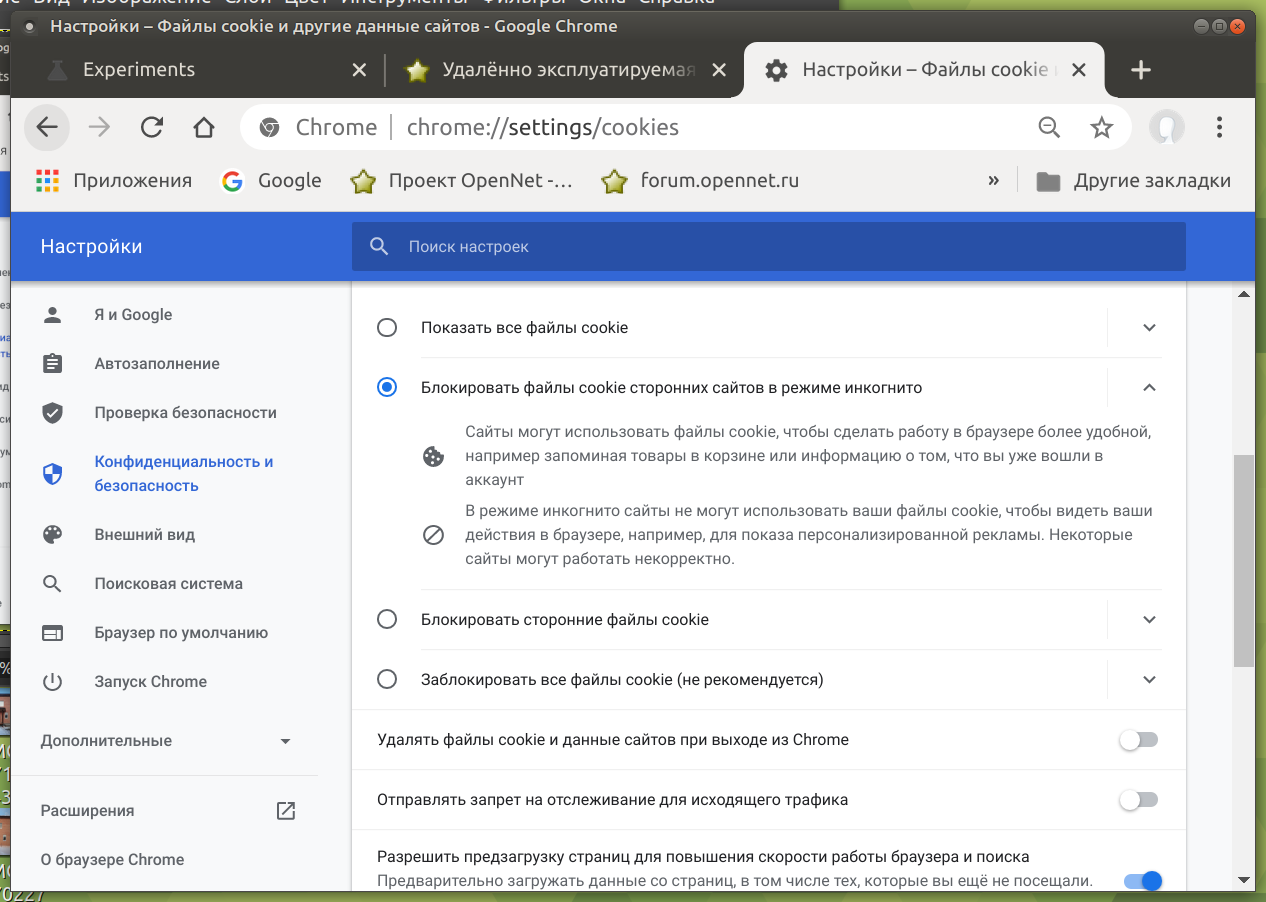Bookmark this page with the star icon
The image size is (1266, 902).
click(x=1101, y=127)
